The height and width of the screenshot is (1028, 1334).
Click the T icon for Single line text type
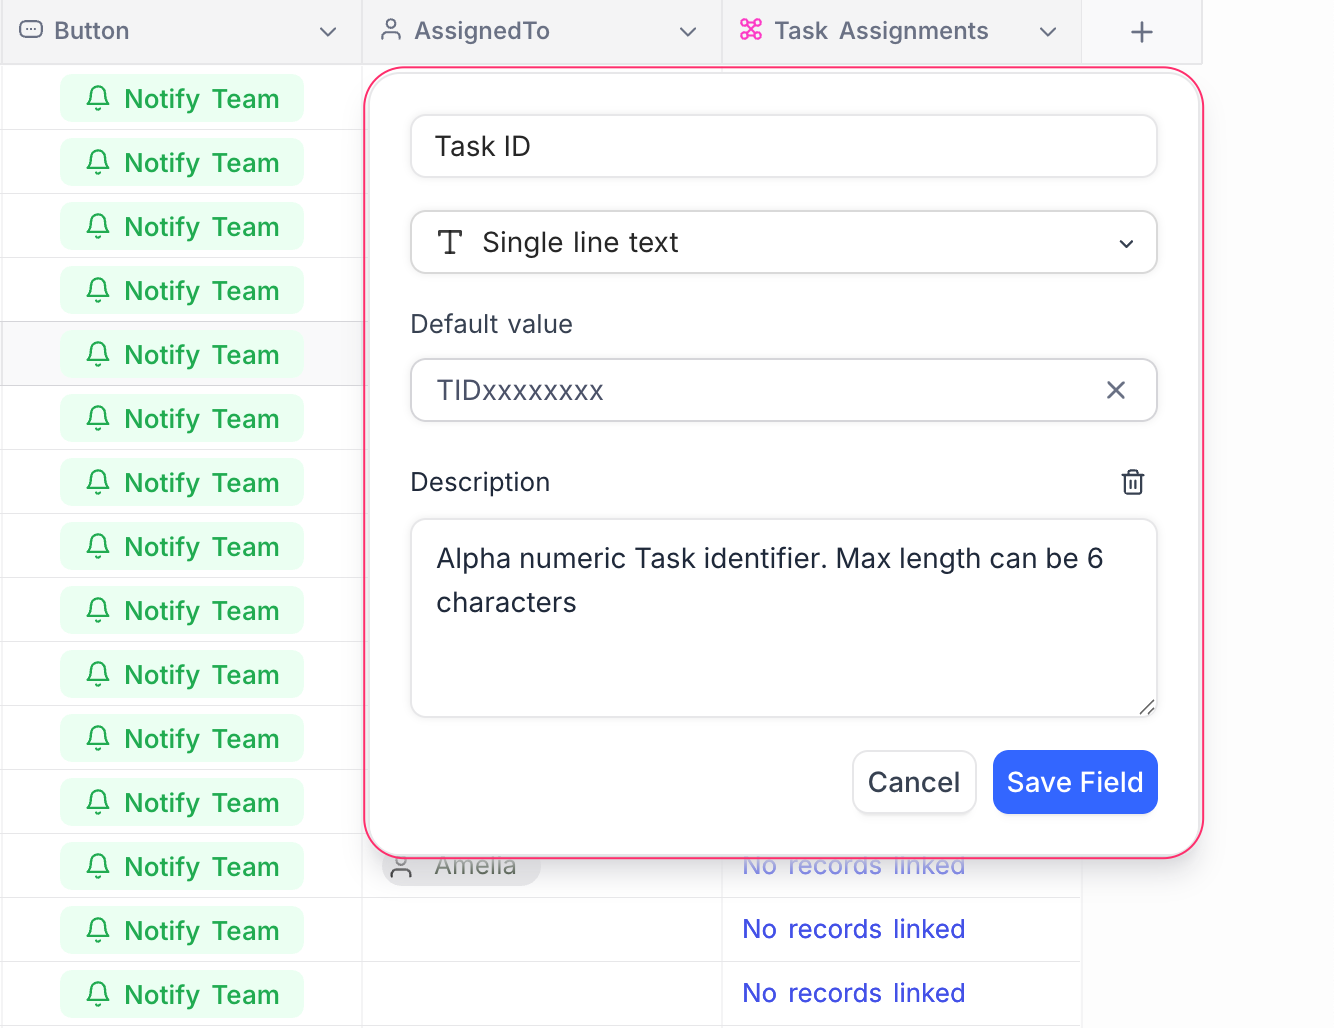point(451,242)
